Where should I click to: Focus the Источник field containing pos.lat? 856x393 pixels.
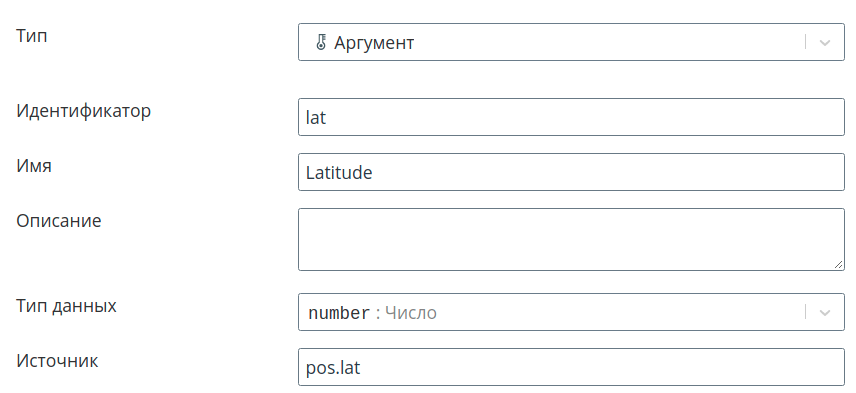571,367
